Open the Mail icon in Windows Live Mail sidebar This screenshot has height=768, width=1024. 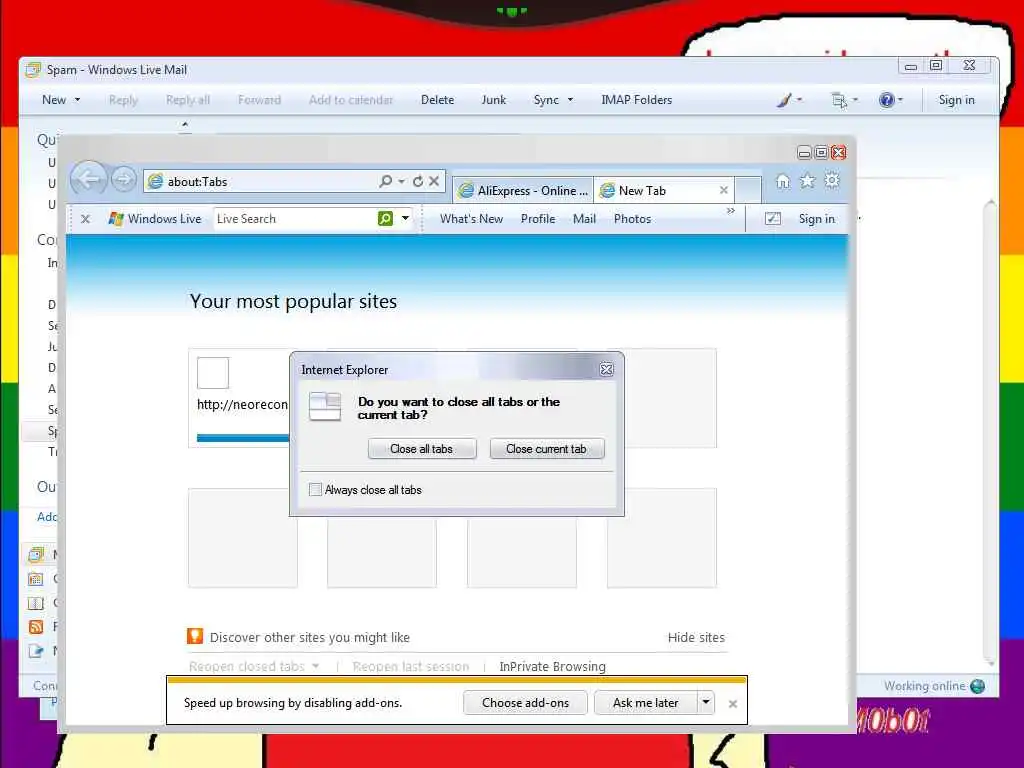point(36,555)
